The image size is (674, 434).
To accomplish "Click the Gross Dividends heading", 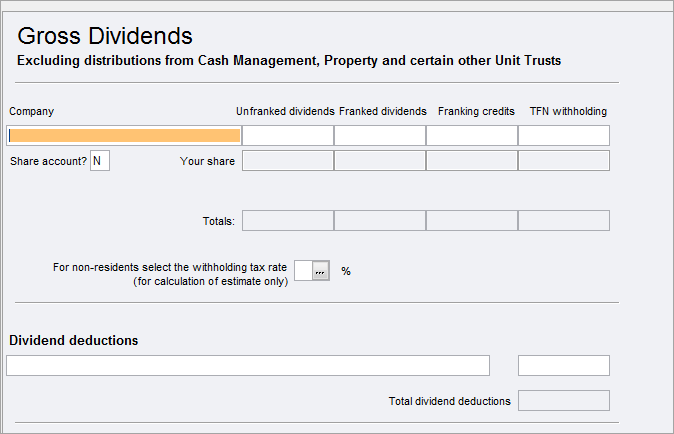I will (105, 36).
